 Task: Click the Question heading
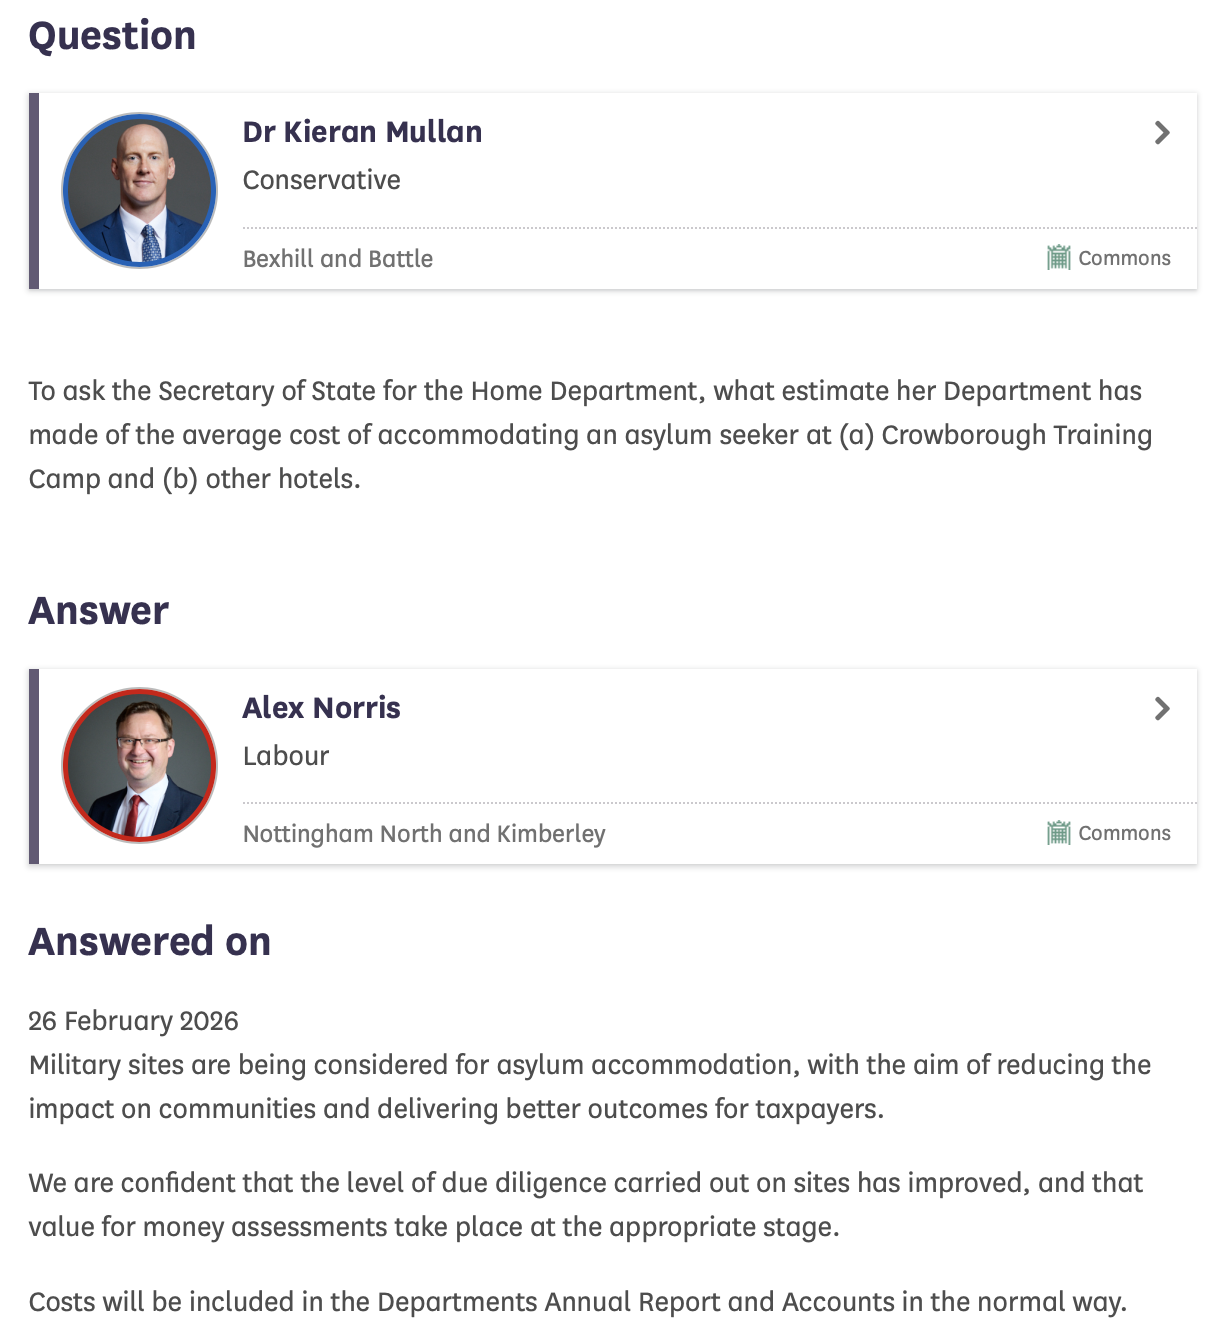[112, 36]
